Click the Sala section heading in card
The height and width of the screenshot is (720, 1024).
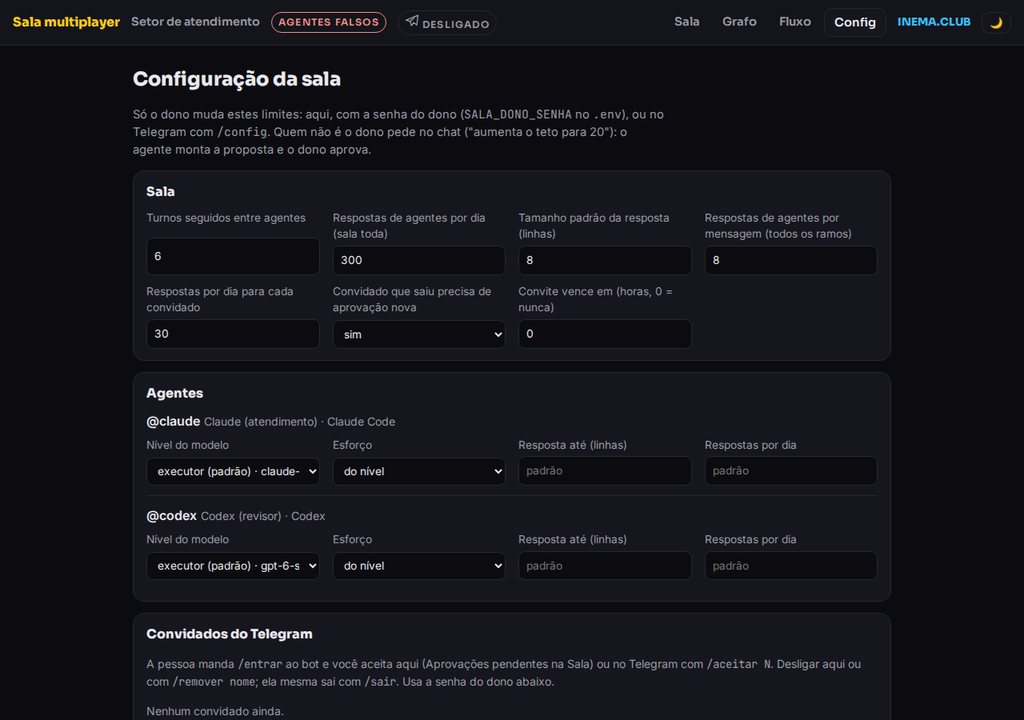tap(160, 191)
